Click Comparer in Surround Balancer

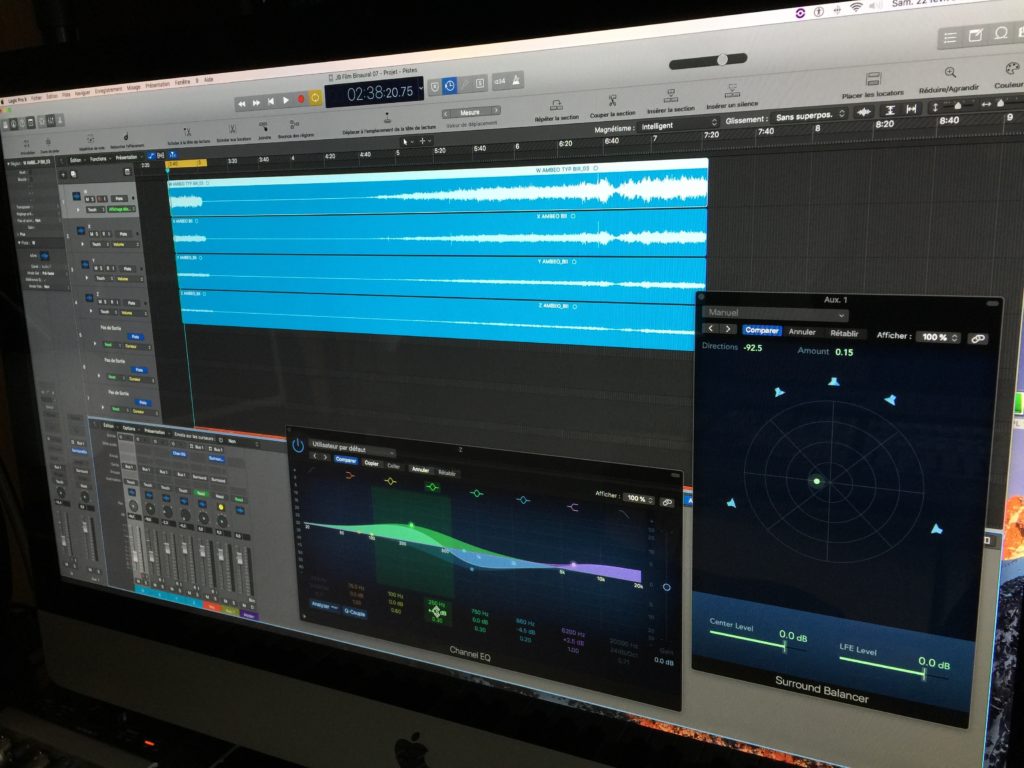761,330
